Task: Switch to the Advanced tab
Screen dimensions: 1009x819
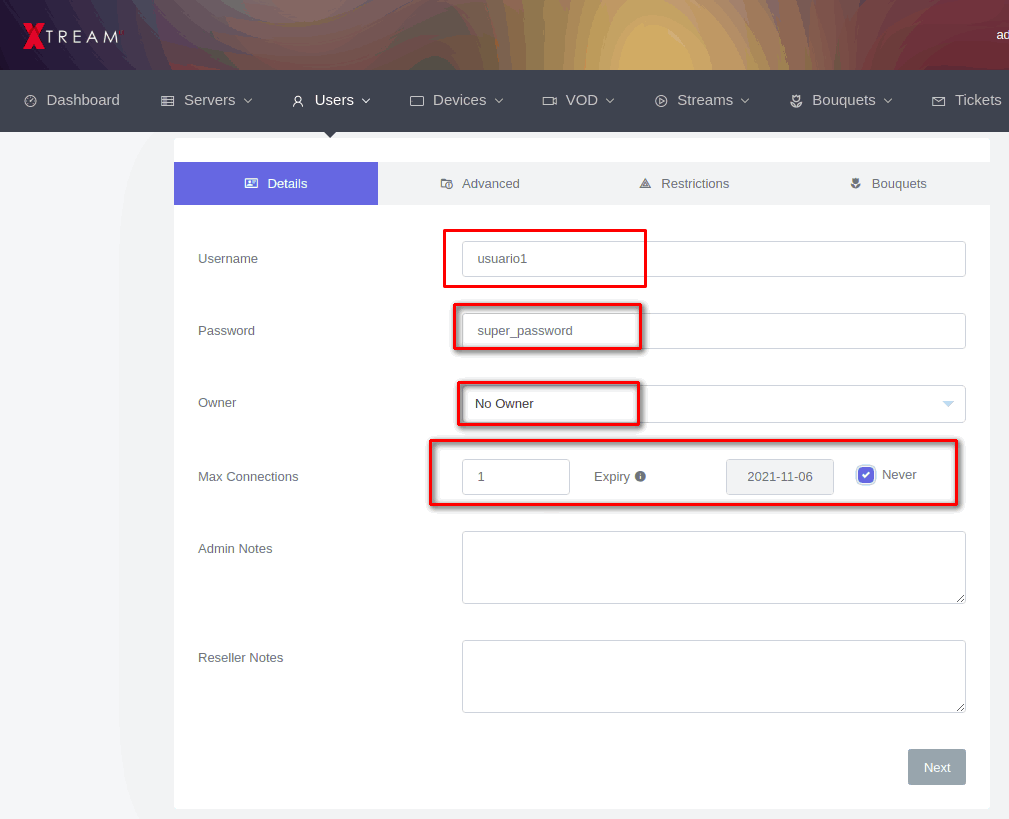Action: coord(480,184)
